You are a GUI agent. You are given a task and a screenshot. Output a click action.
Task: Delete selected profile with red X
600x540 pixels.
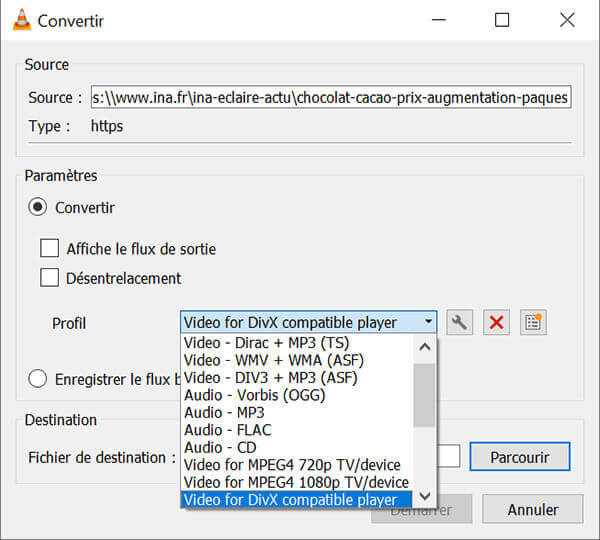496,323
